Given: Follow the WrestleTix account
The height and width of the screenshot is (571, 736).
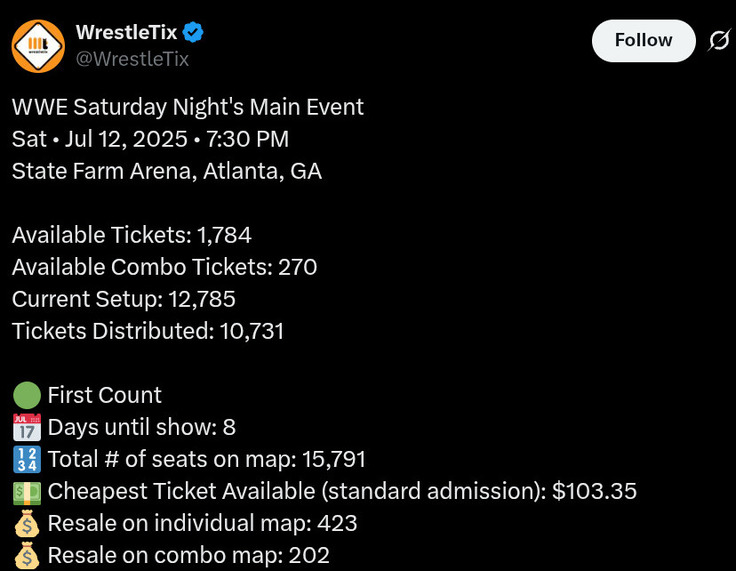Looking at the screenshot, I should pyautogui.click(x=644, y=40).
